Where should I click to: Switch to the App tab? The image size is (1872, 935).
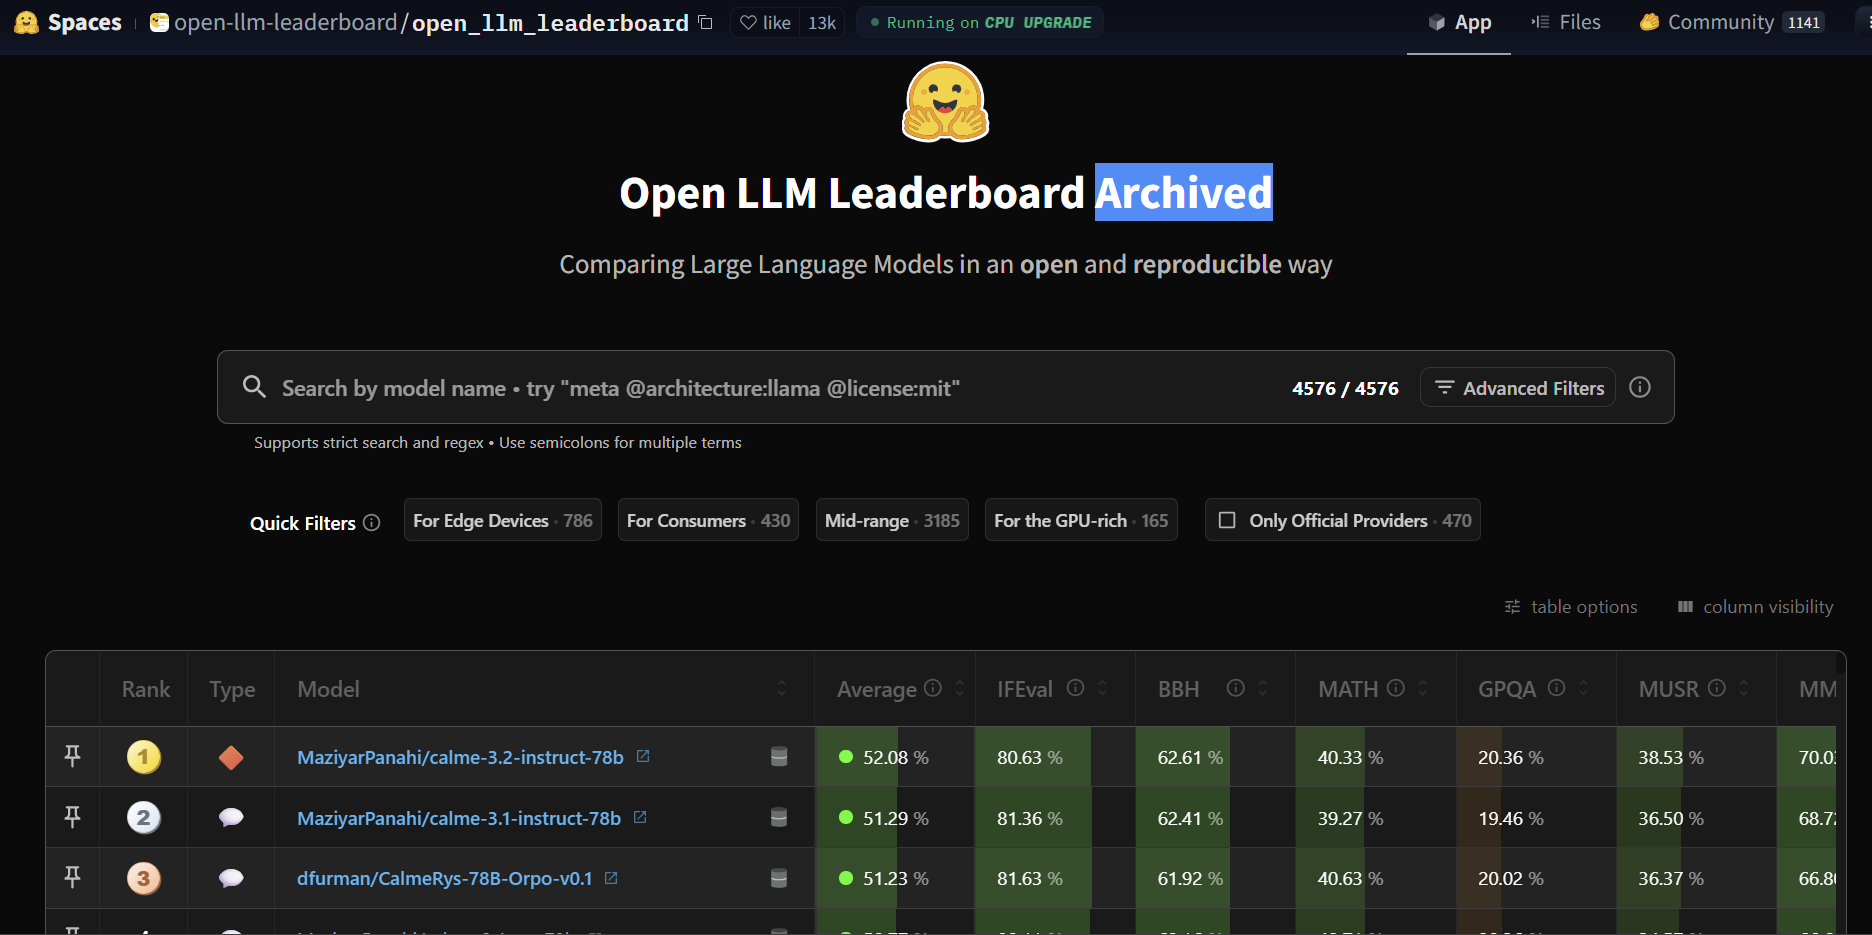[x=1459, y=23]
